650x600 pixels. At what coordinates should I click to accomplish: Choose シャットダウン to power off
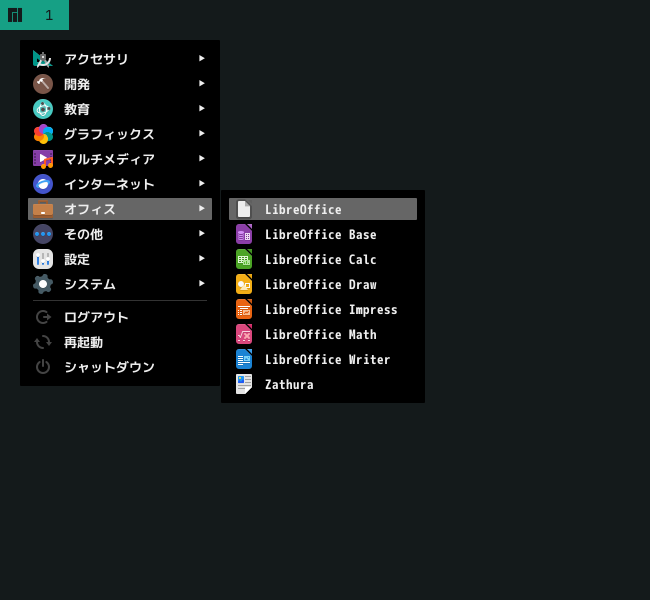click(120, 367)
